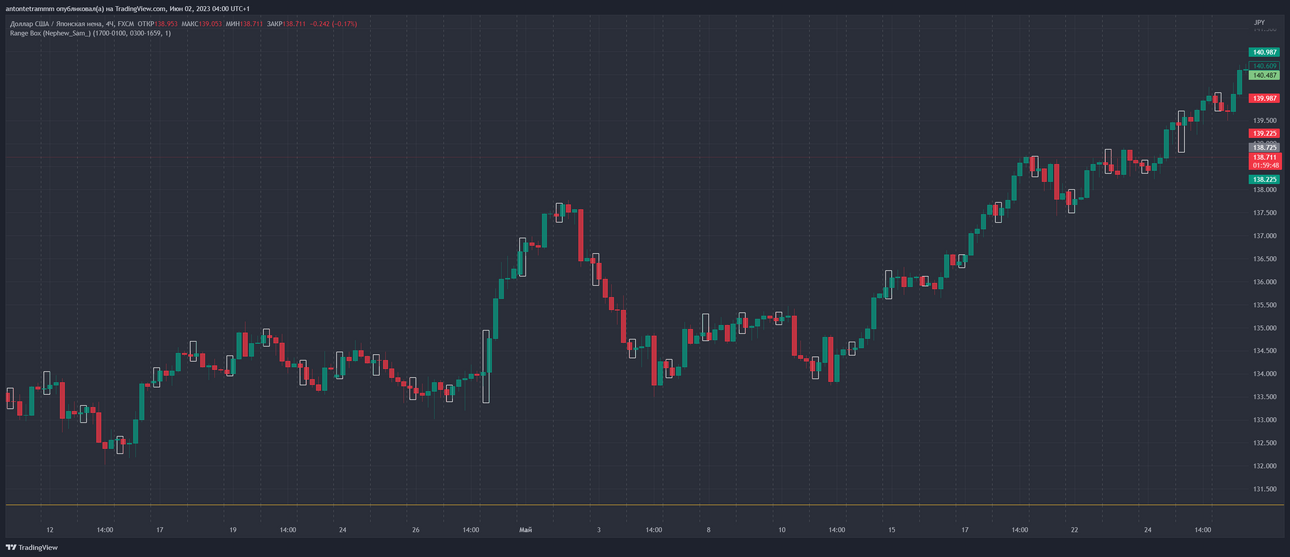Click the 14:00 label between 12 and 17
Screen dimensions: 1290x557
tap(105, 530)
